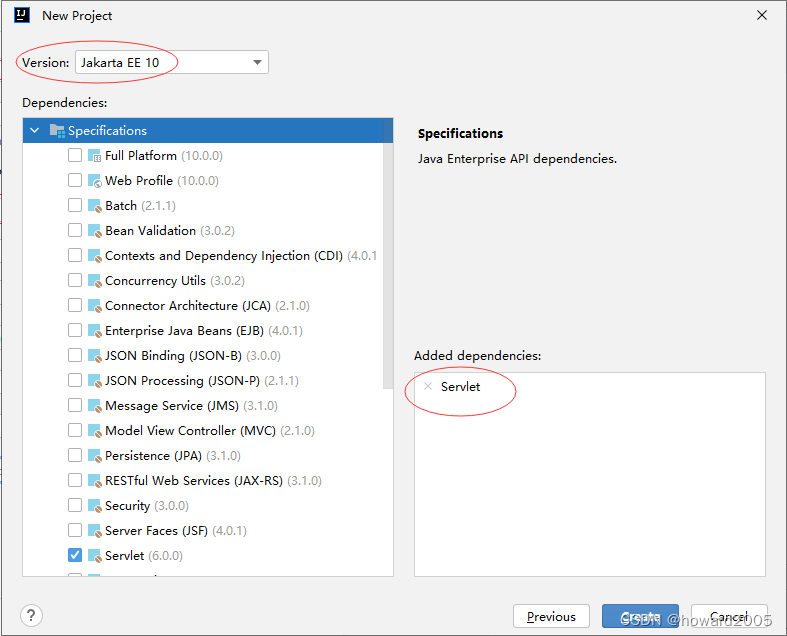787x636 pixels.
Task: Click the dependencies list scrollbar
Action: pyautogui.click(x=388, y=265)
